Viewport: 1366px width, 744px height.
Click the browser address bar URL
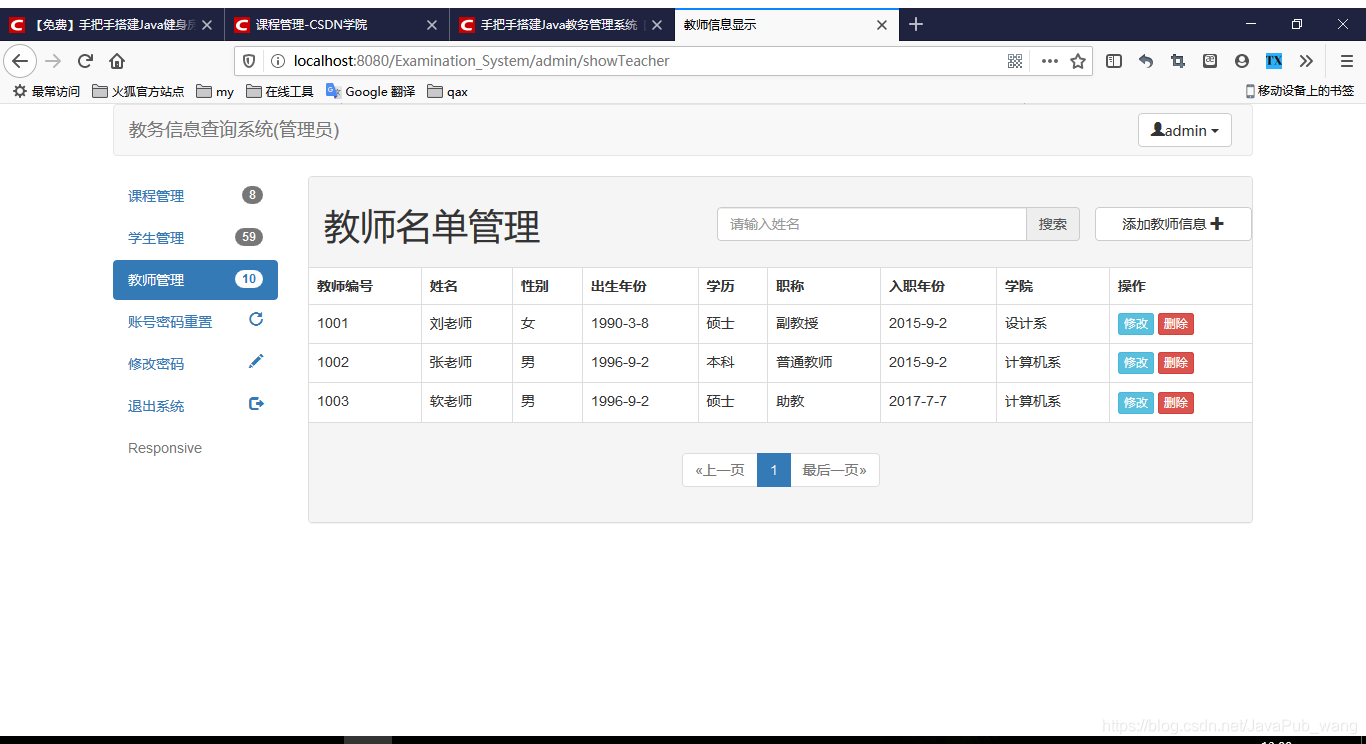[x=482, y=61]
